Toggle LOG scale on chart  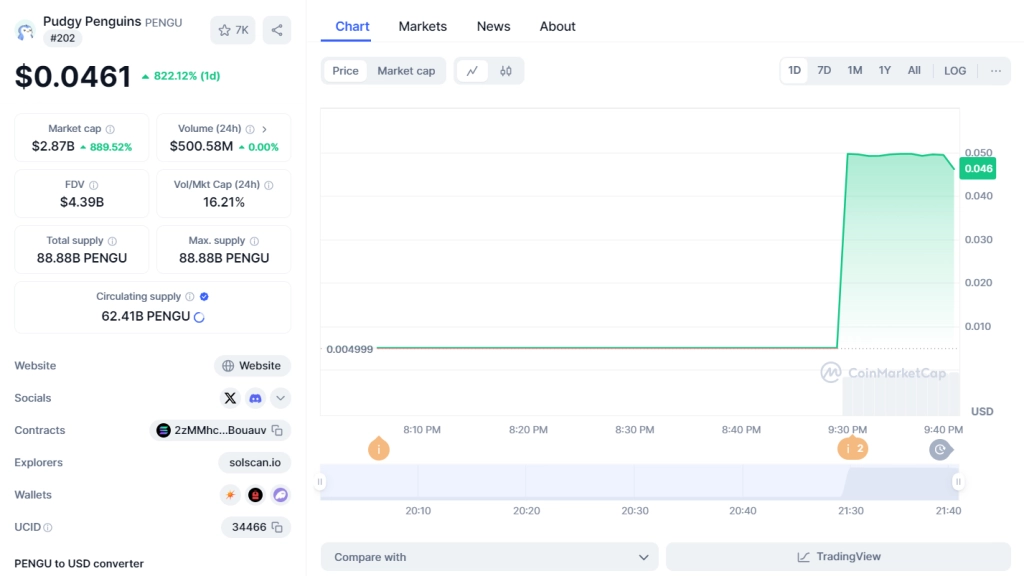pos(955,71)
